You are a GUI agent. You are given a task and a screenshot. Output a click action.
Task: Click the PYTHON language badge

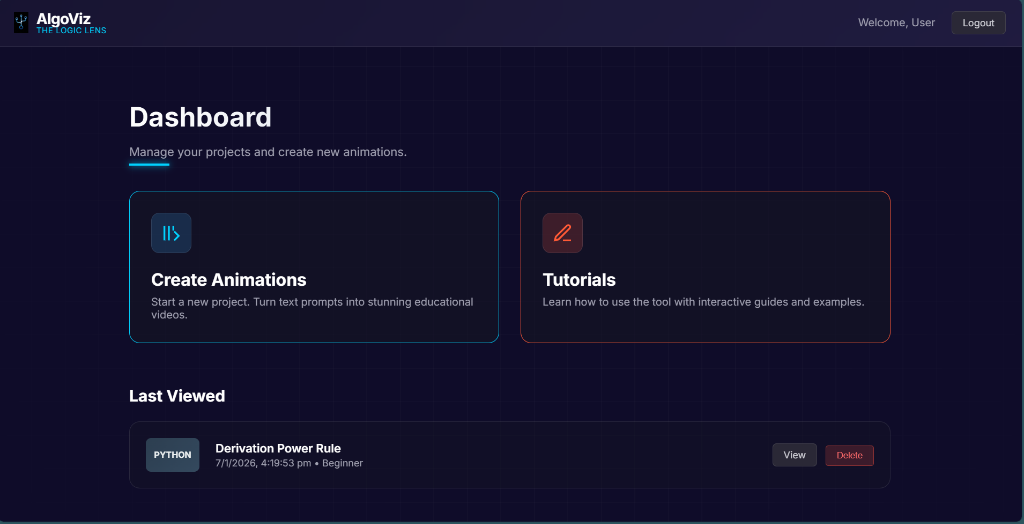click(173, 455)
